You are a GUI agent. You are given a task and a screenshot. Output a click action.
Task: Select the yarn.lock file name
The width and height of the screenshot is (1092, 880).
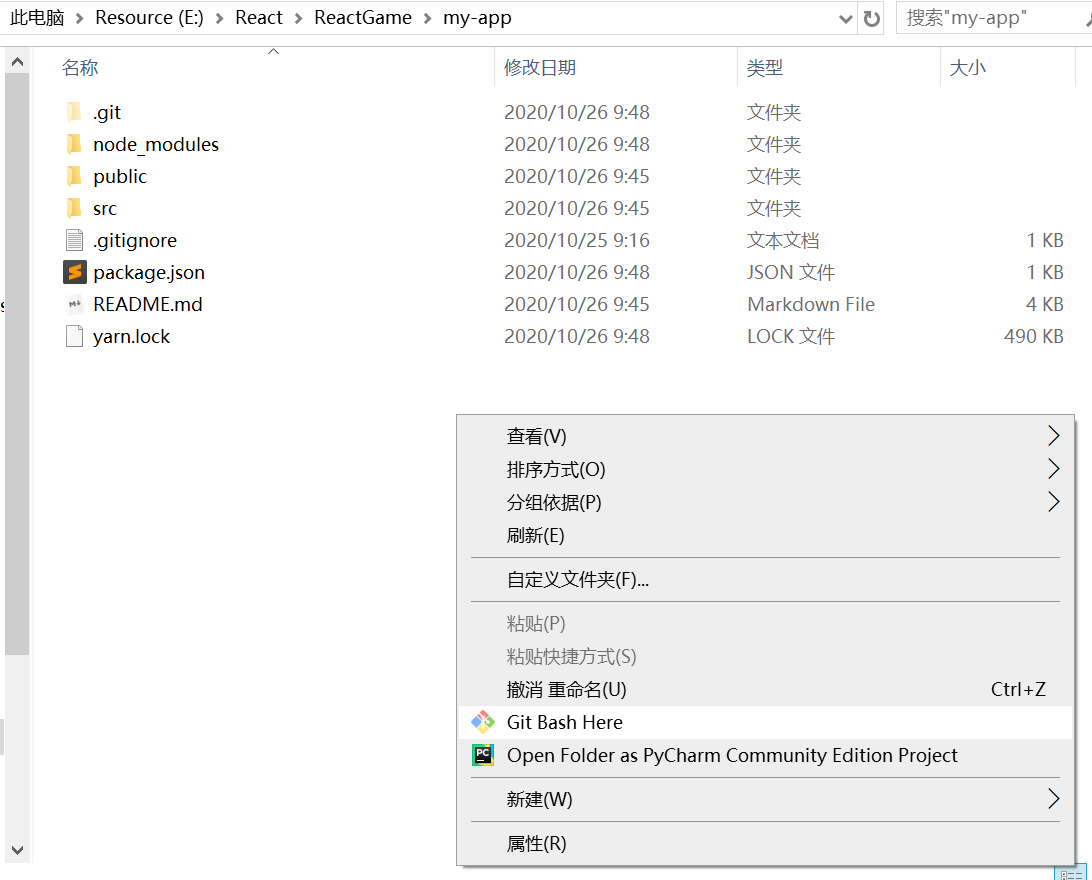click(x=132, y=336)
